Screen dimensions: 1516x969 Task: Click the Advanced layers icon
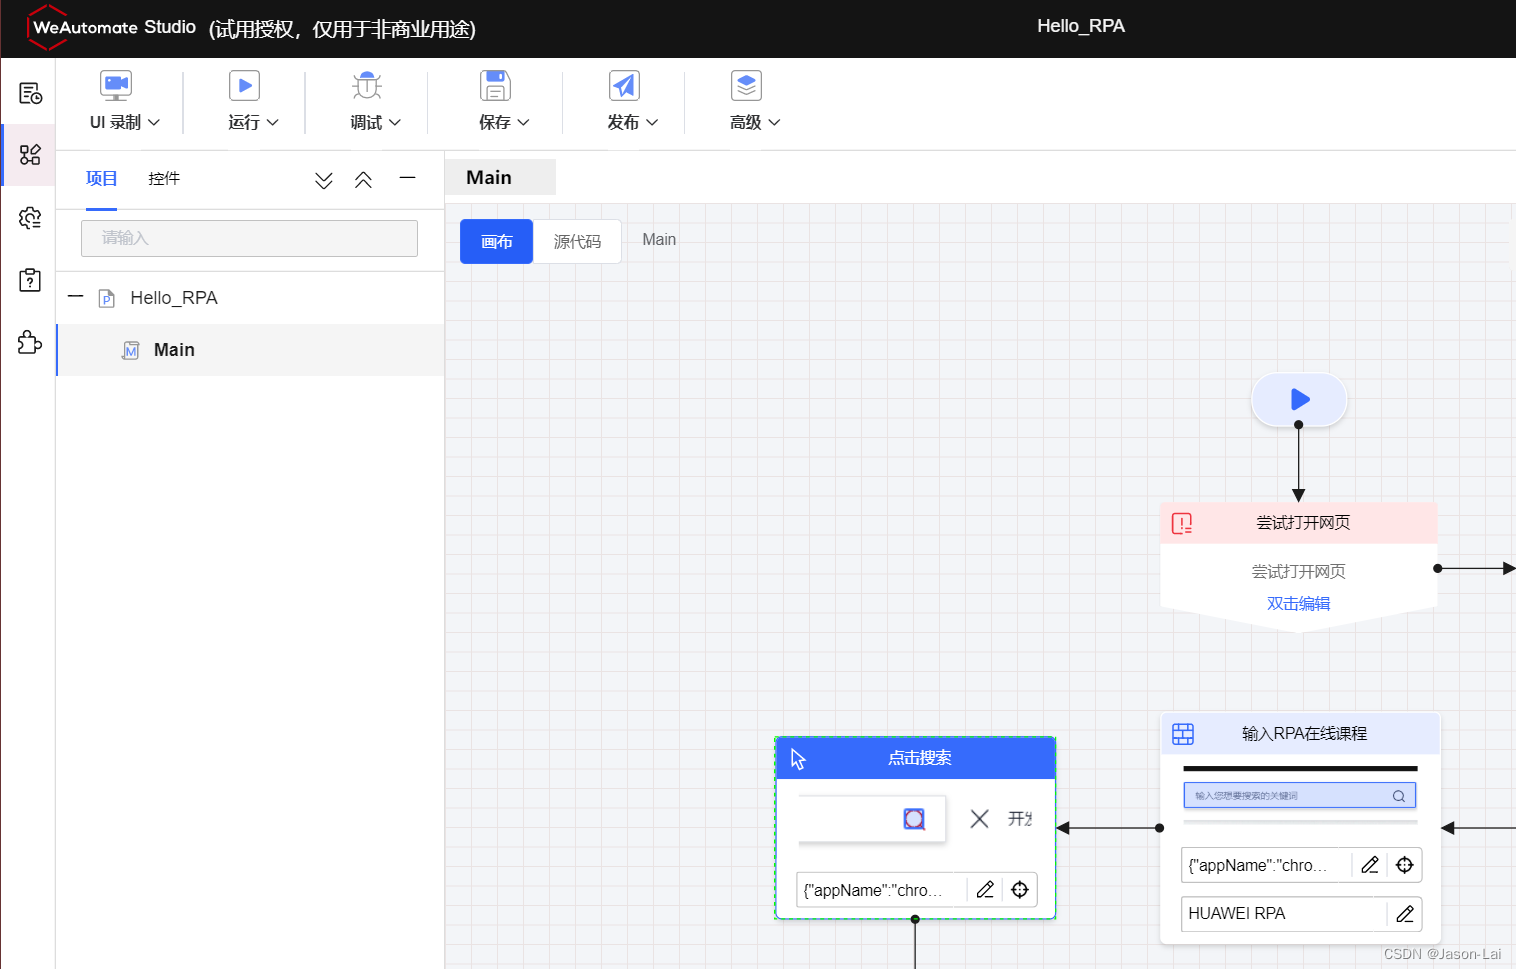click(x=746, y=85)
